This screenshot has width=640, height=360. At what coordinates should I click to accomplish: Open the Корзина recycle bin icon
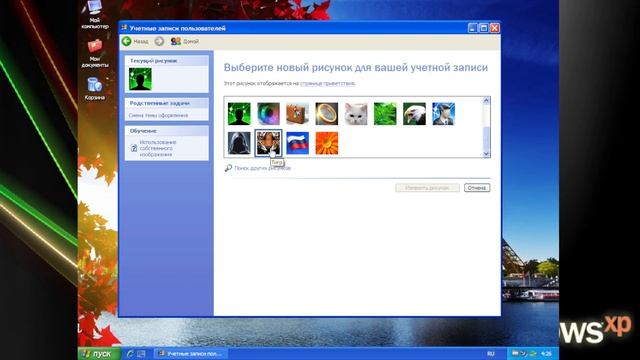[x=95, y=89]
